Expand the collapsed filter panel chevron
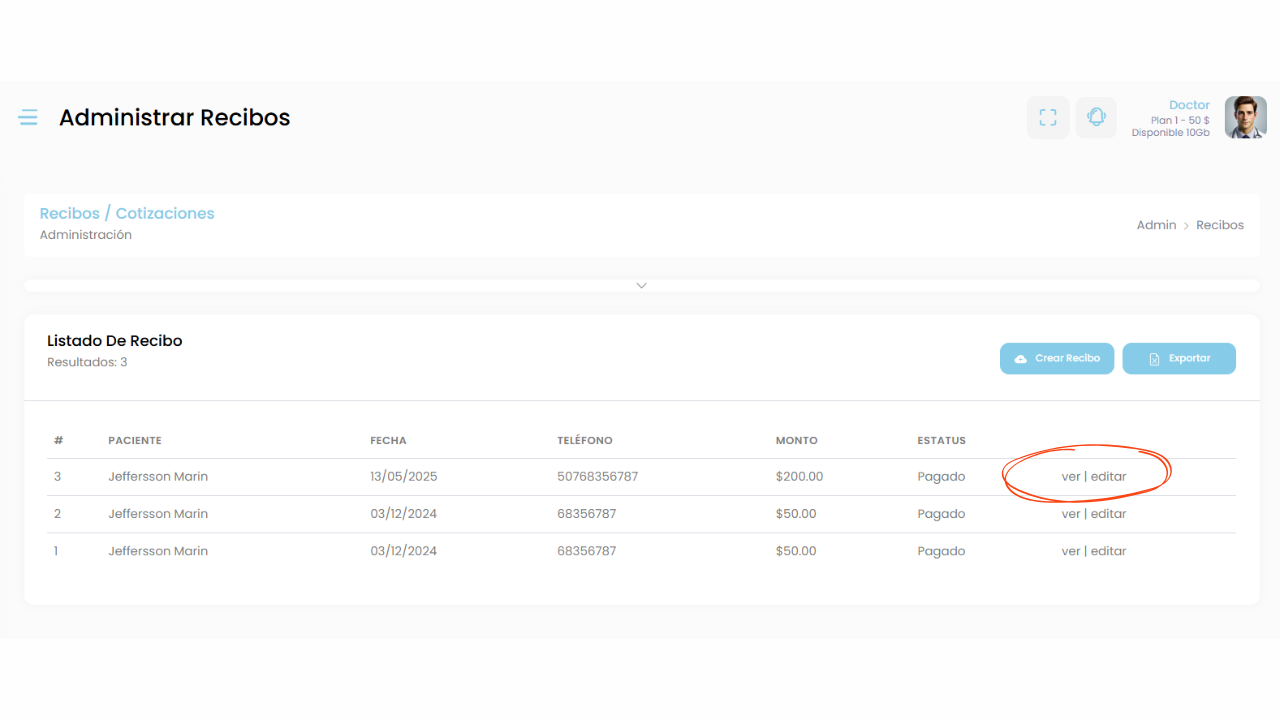Screen dimensions: 1280x720 [x=642, y=285]
